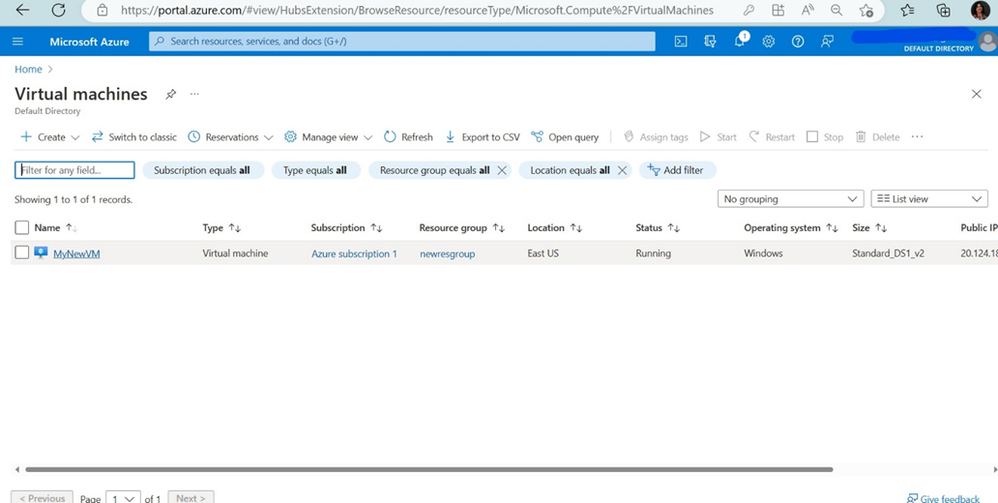
Task: Open the Azure portal hamburger menu
Action: (x=18, y=41)
